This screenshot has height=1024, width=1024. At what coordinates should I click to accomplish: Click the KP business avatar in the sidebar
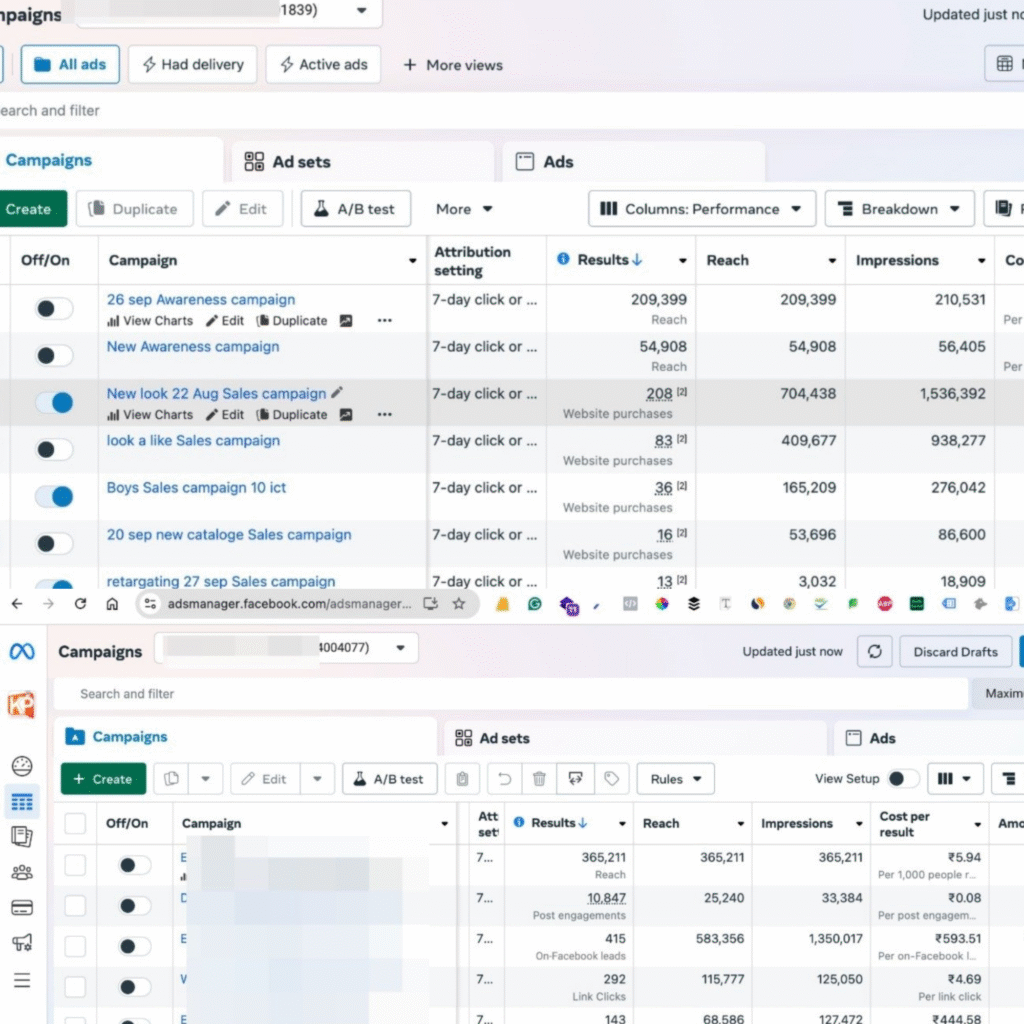pyautogui.click(x=22, y=705)
